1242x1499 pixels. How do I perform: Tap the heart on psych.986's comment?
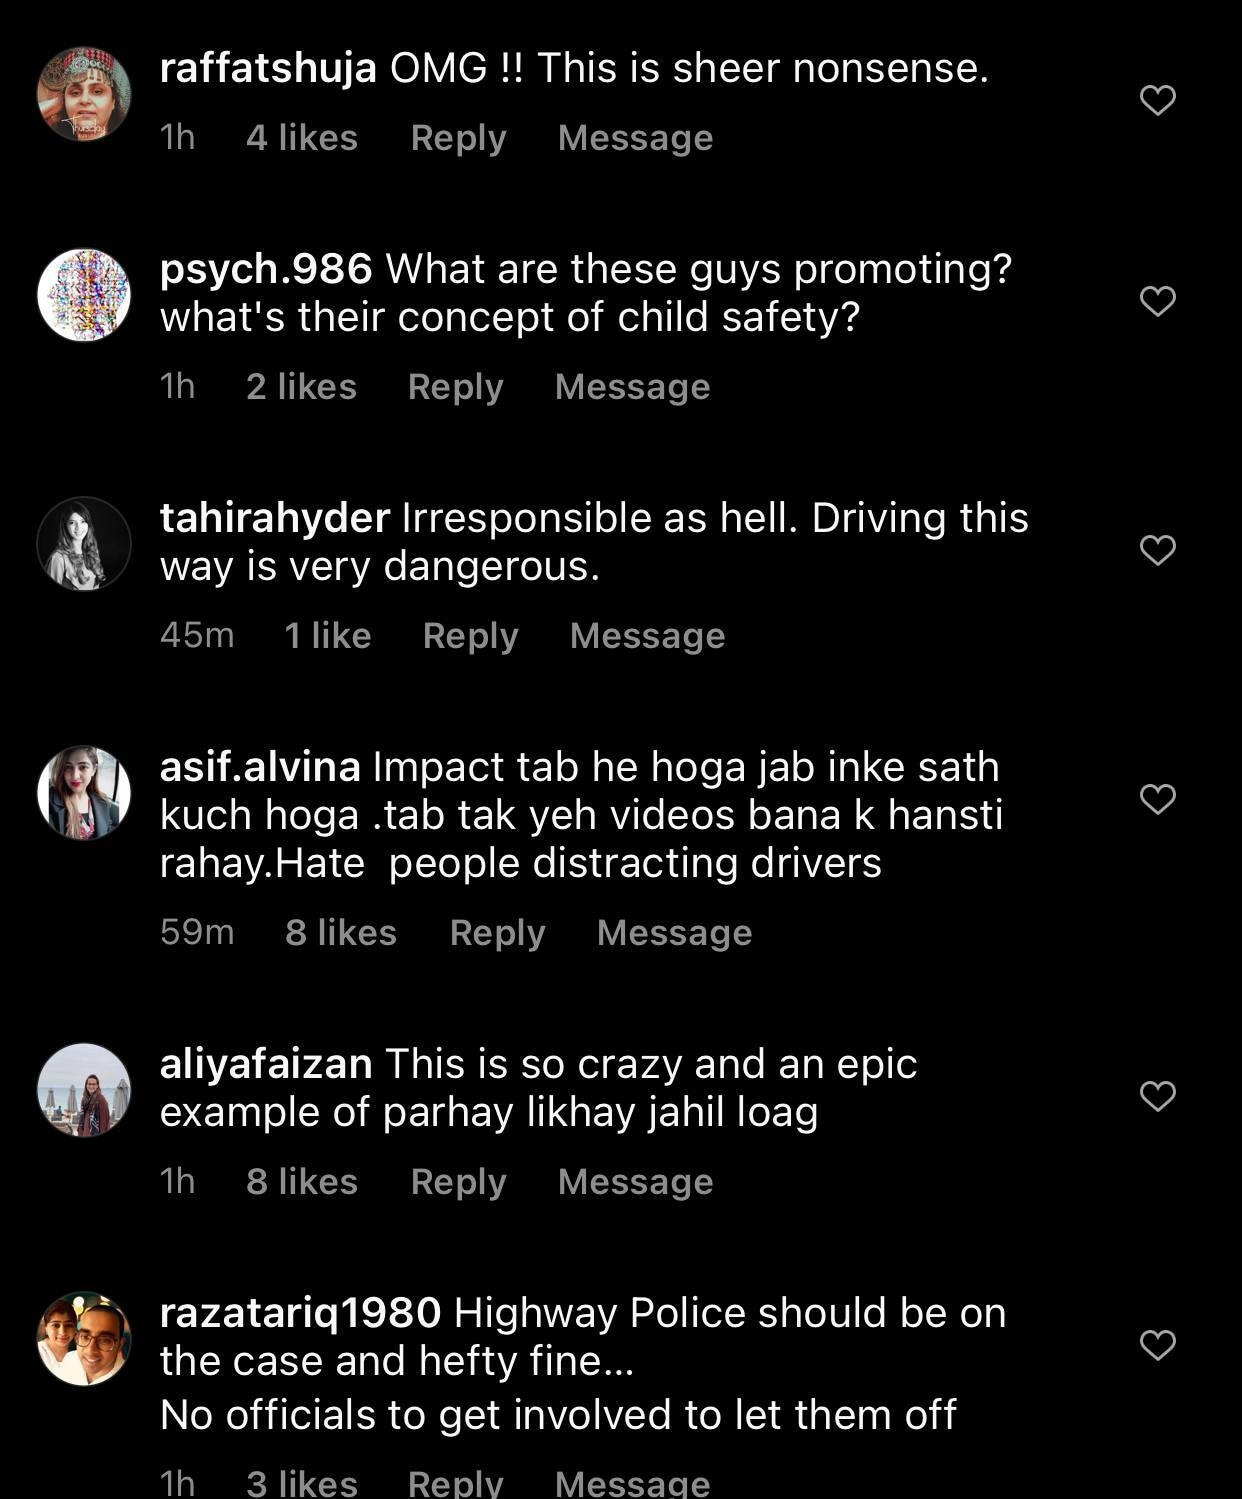tap(1157, 301)
